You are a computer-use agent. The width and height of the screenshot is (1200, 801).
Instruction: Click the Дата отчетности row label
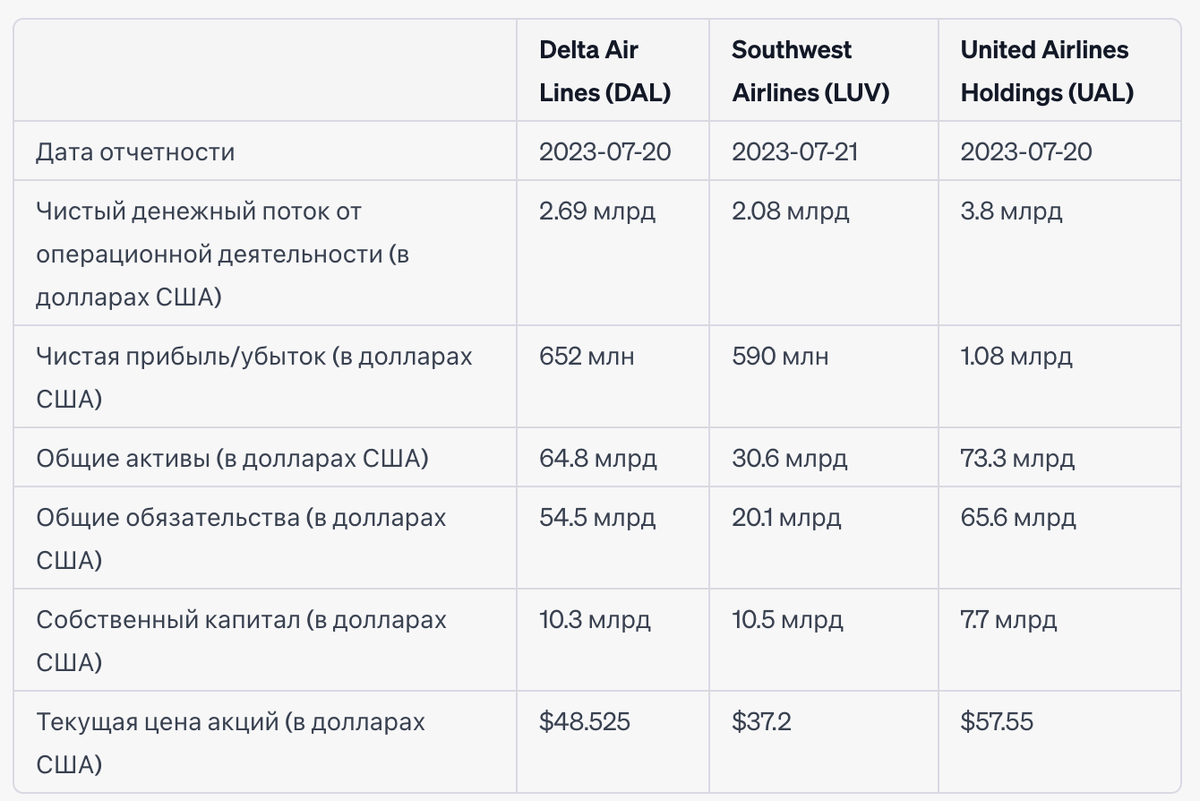tap(135, 152)
